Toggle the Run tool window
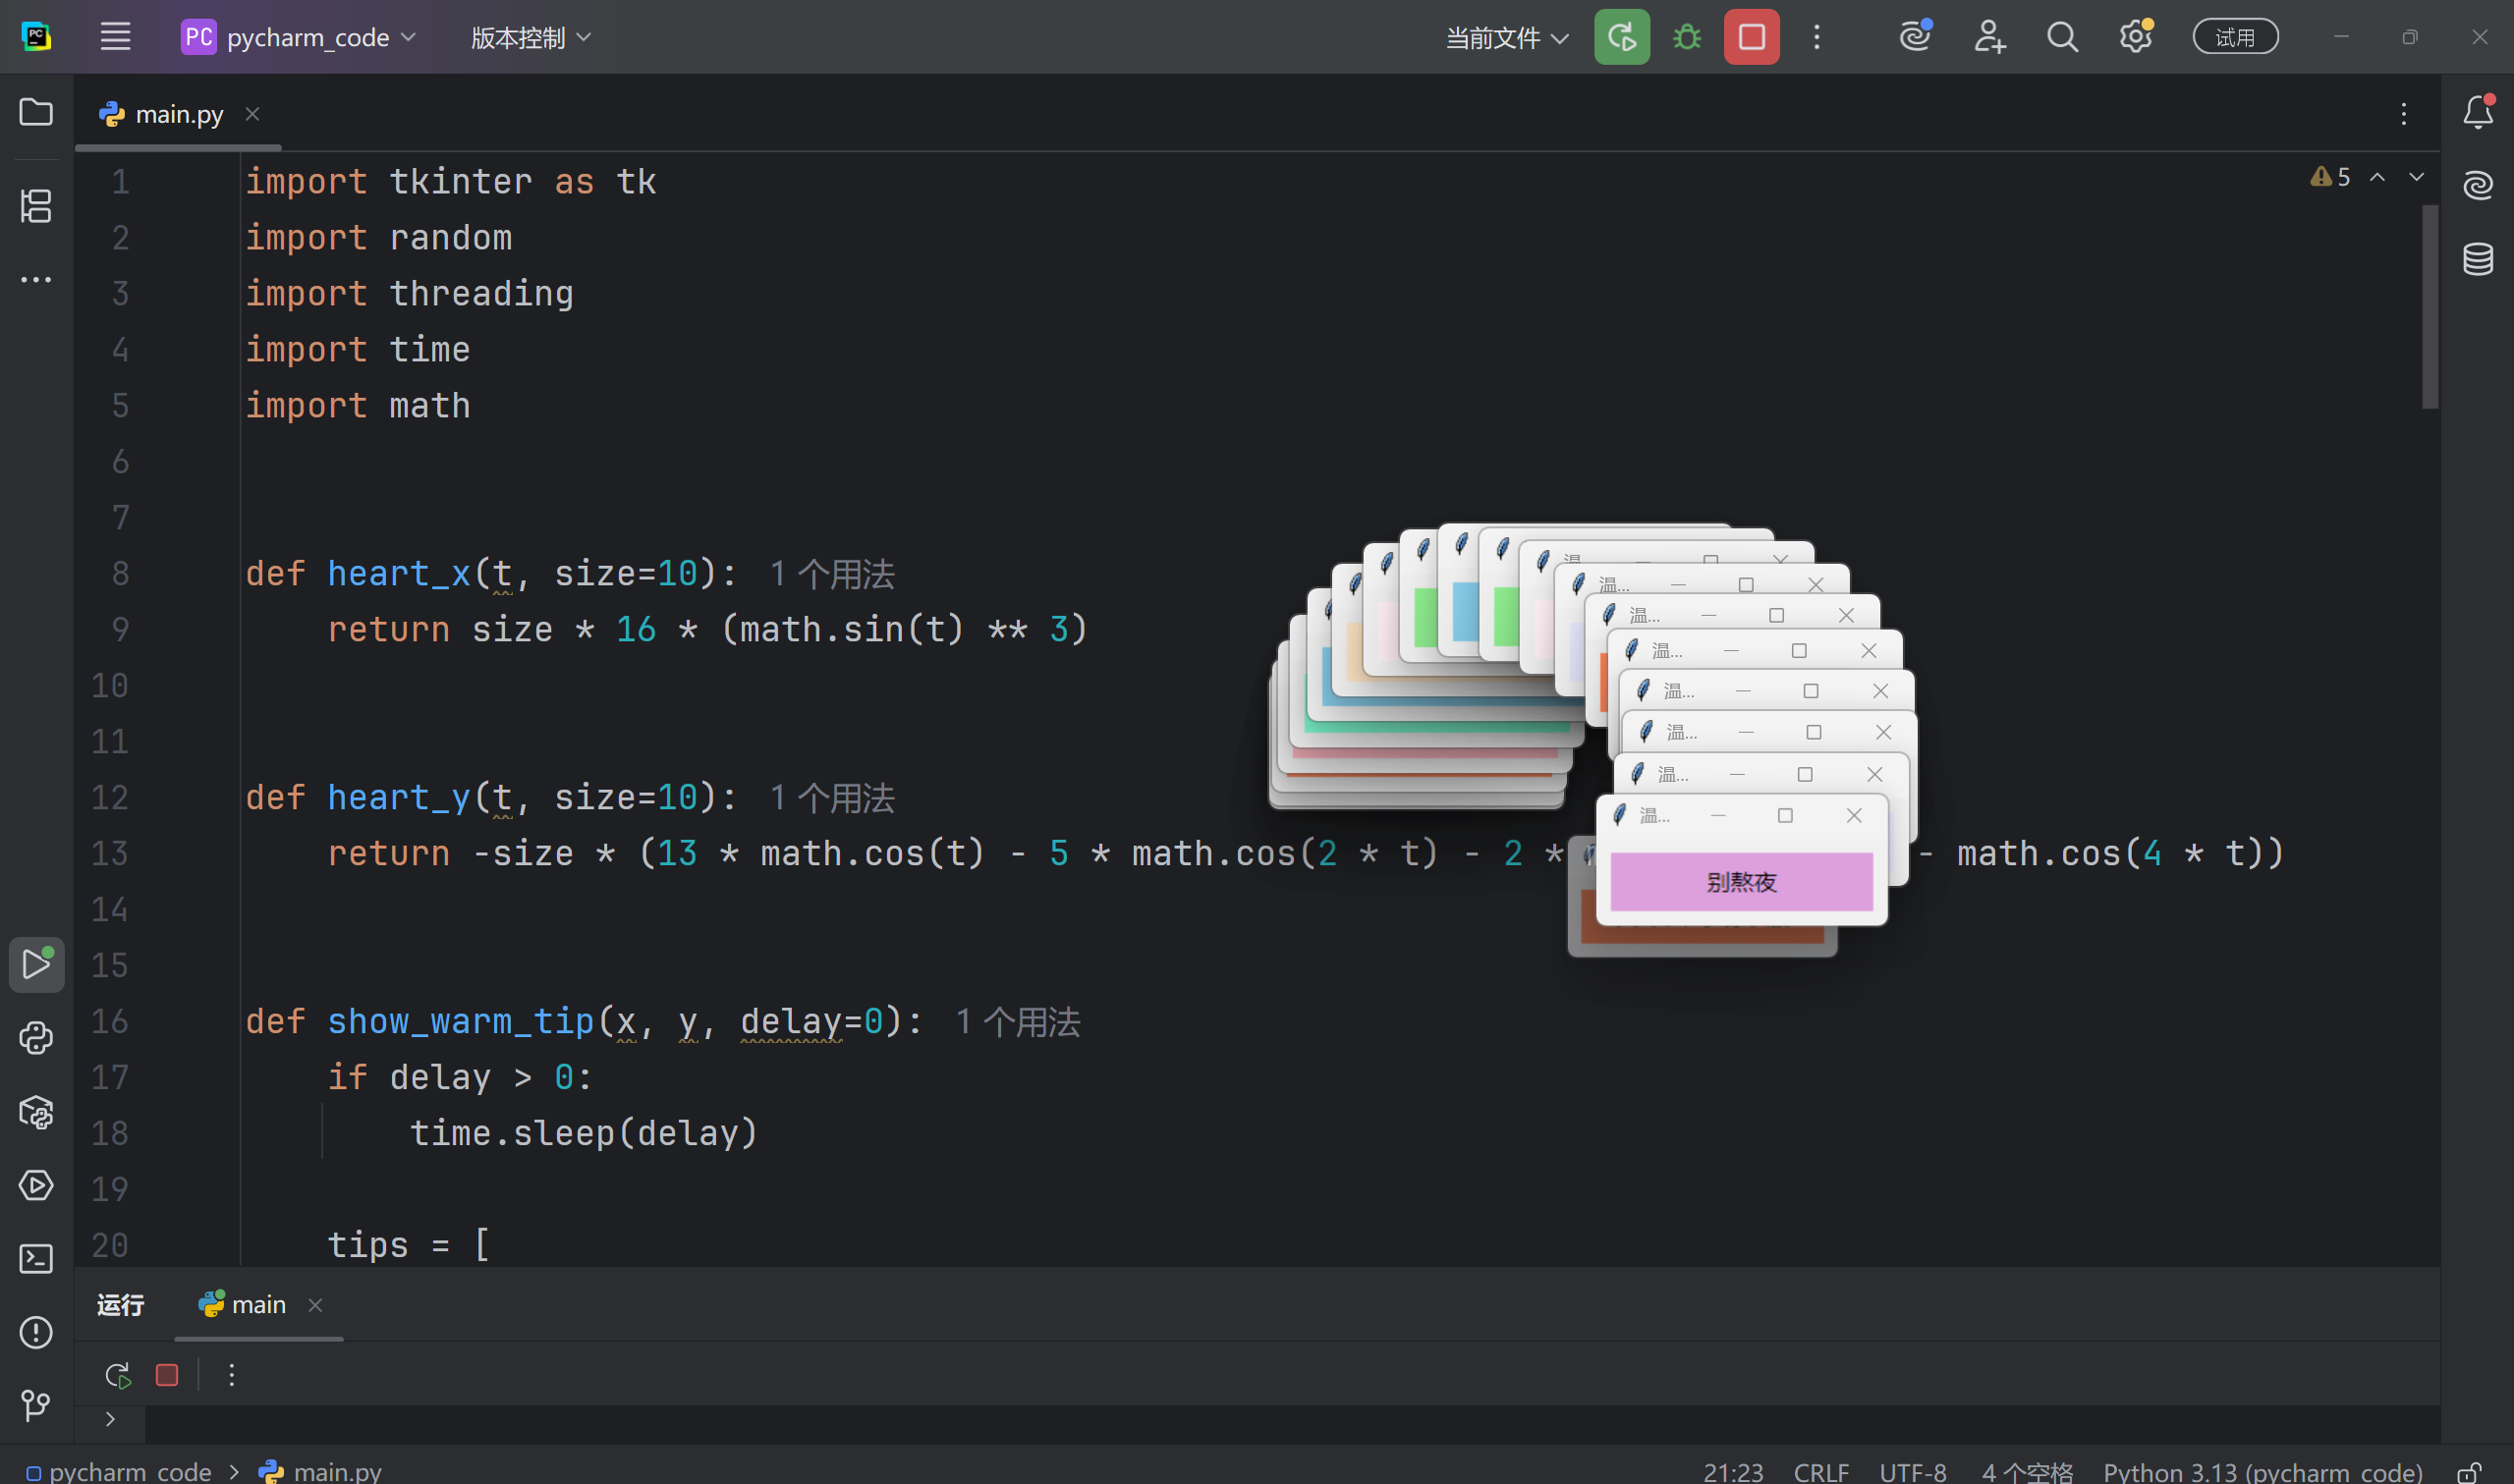 pyautogui.click(x=36, y=964)
